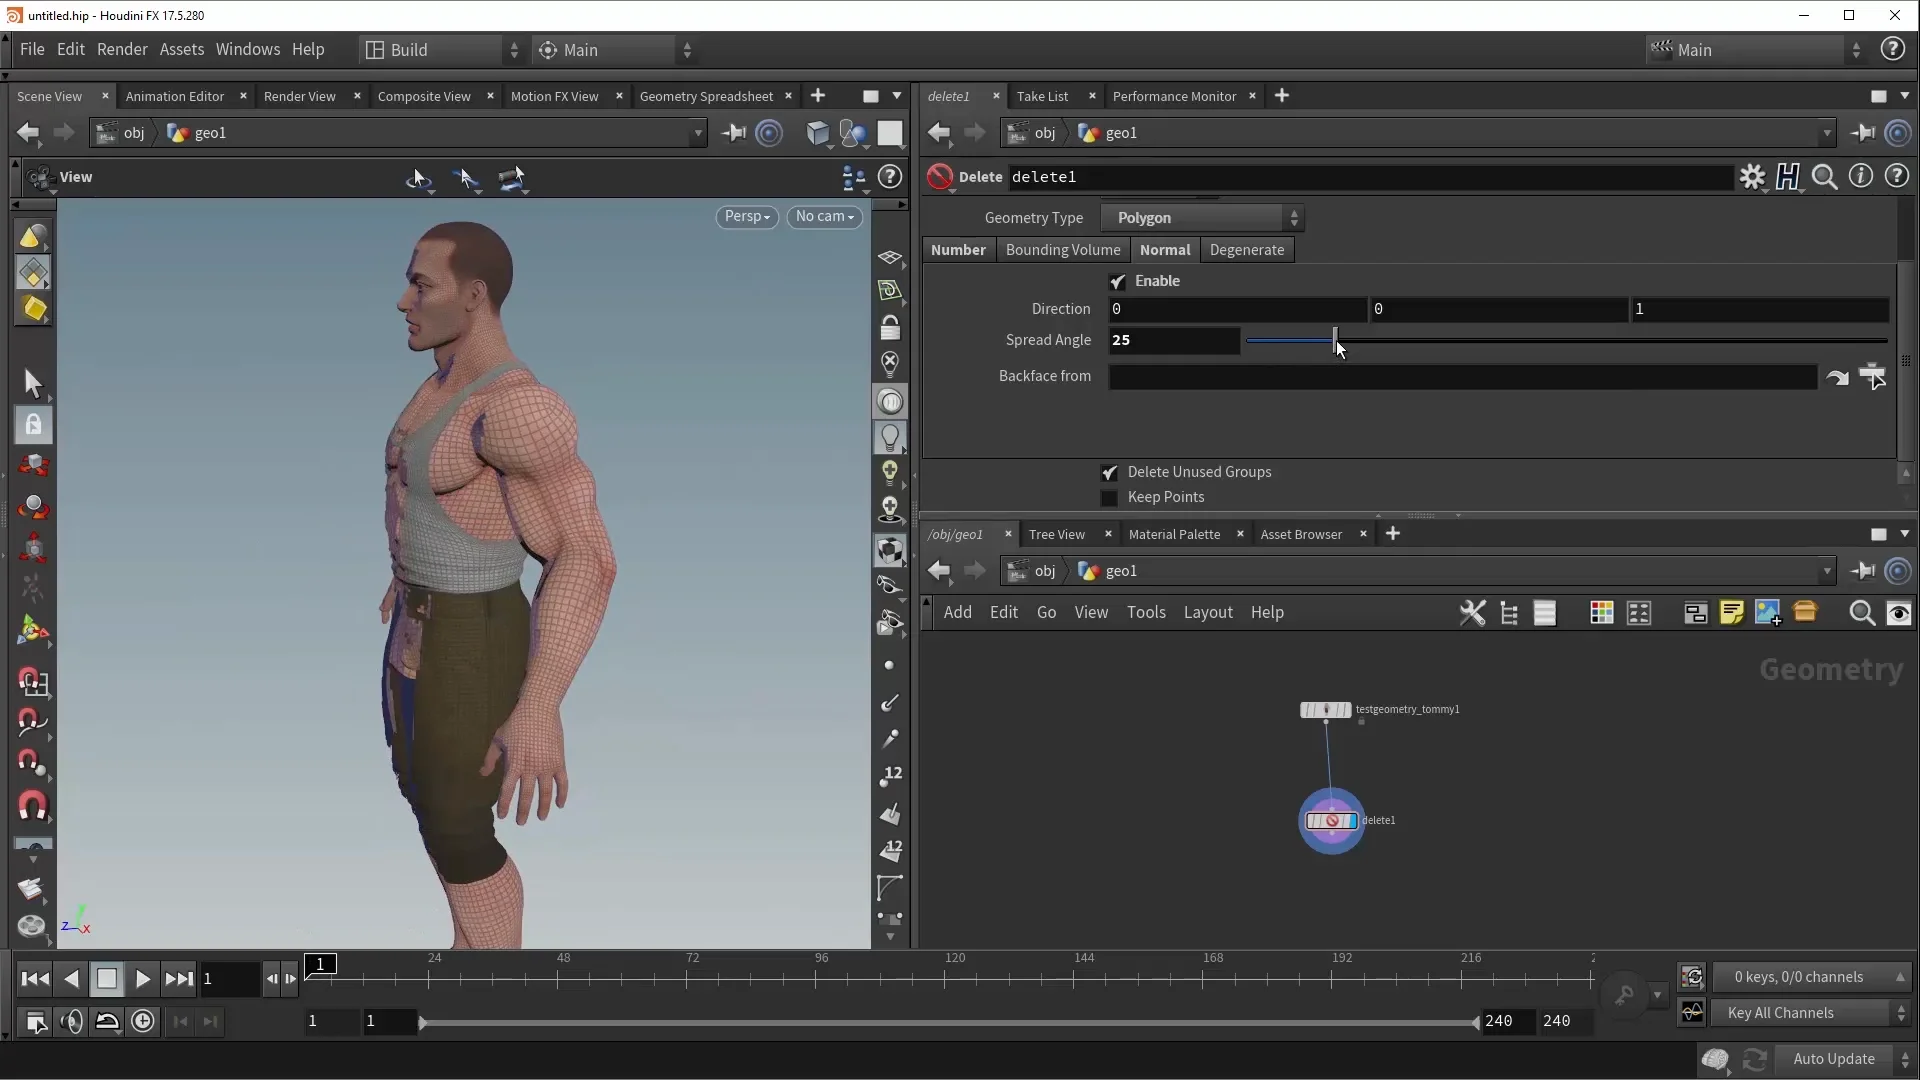Enable the Keep Points checkbox
The height and width of the screenshot is (1080, 1920).
pyautogui.click(x=1109, y=498)
